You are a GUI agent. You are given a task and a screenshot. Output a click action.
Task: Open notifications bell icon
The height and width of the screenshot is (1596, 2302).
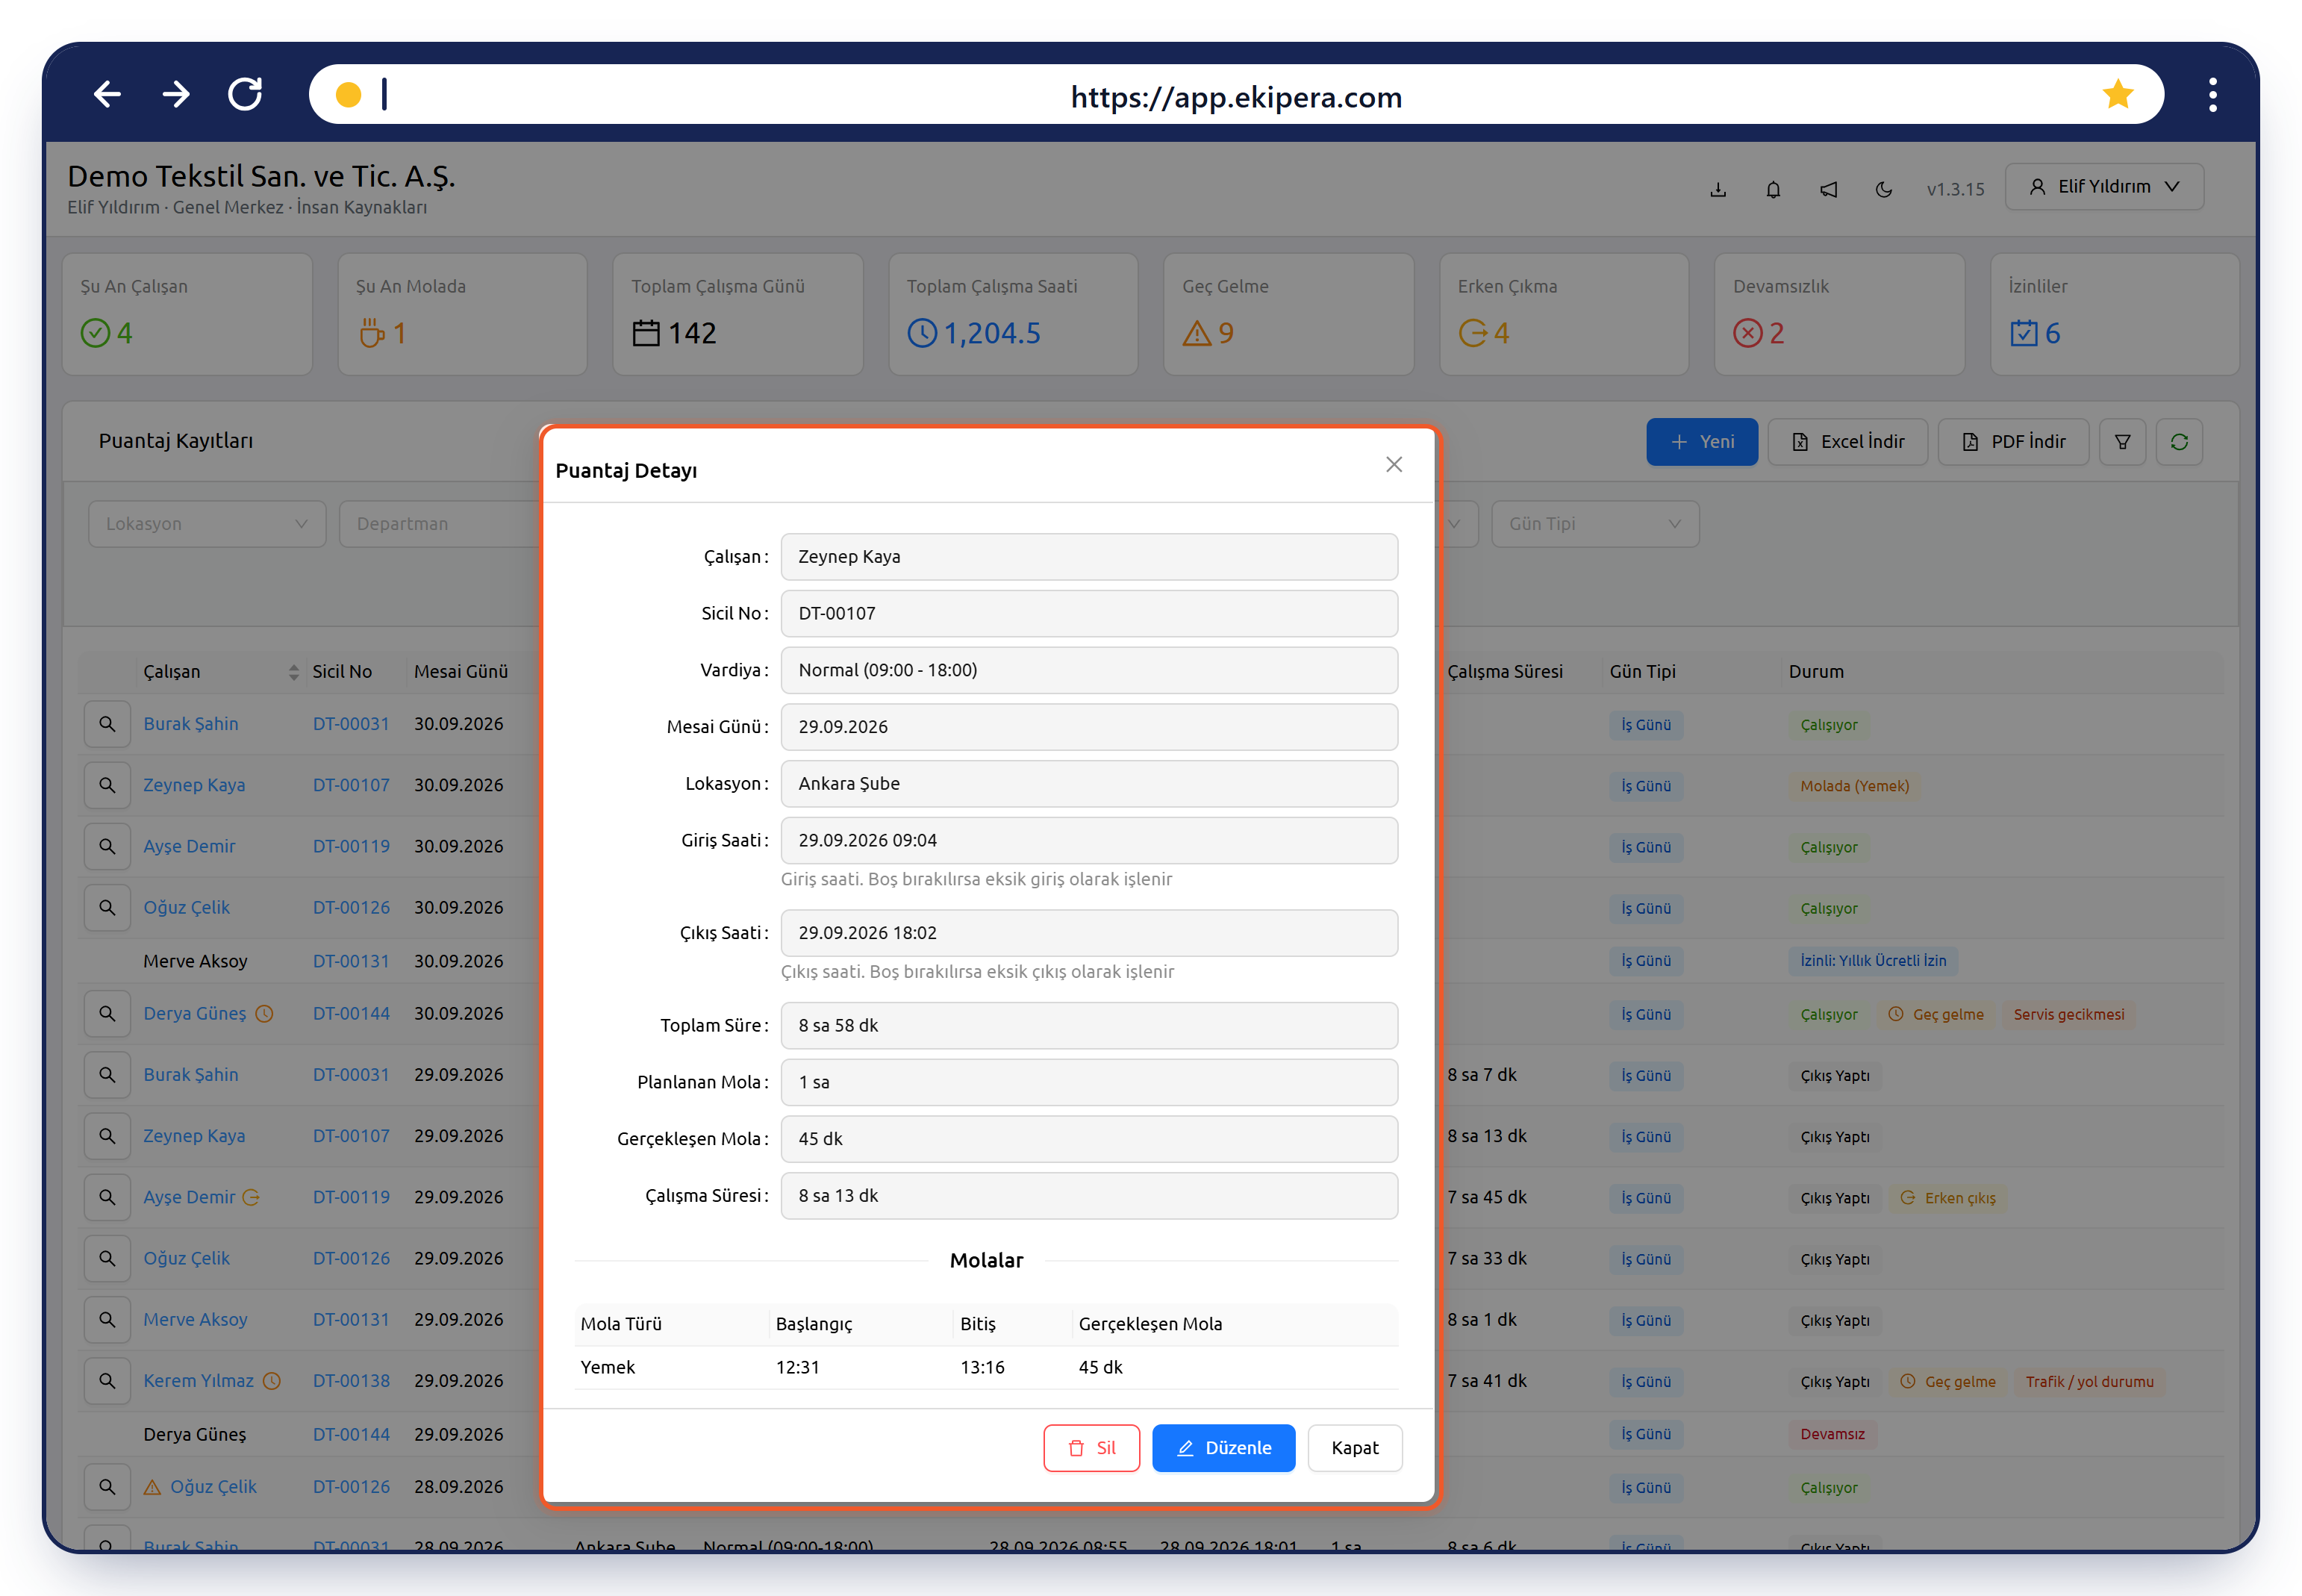1773,189
